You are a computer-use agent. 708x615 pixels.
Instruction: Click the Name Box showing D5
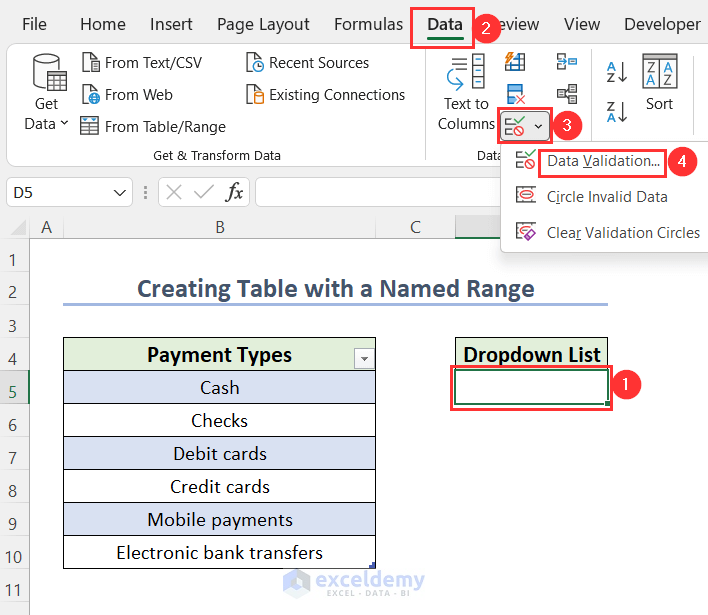pos(59,193)
